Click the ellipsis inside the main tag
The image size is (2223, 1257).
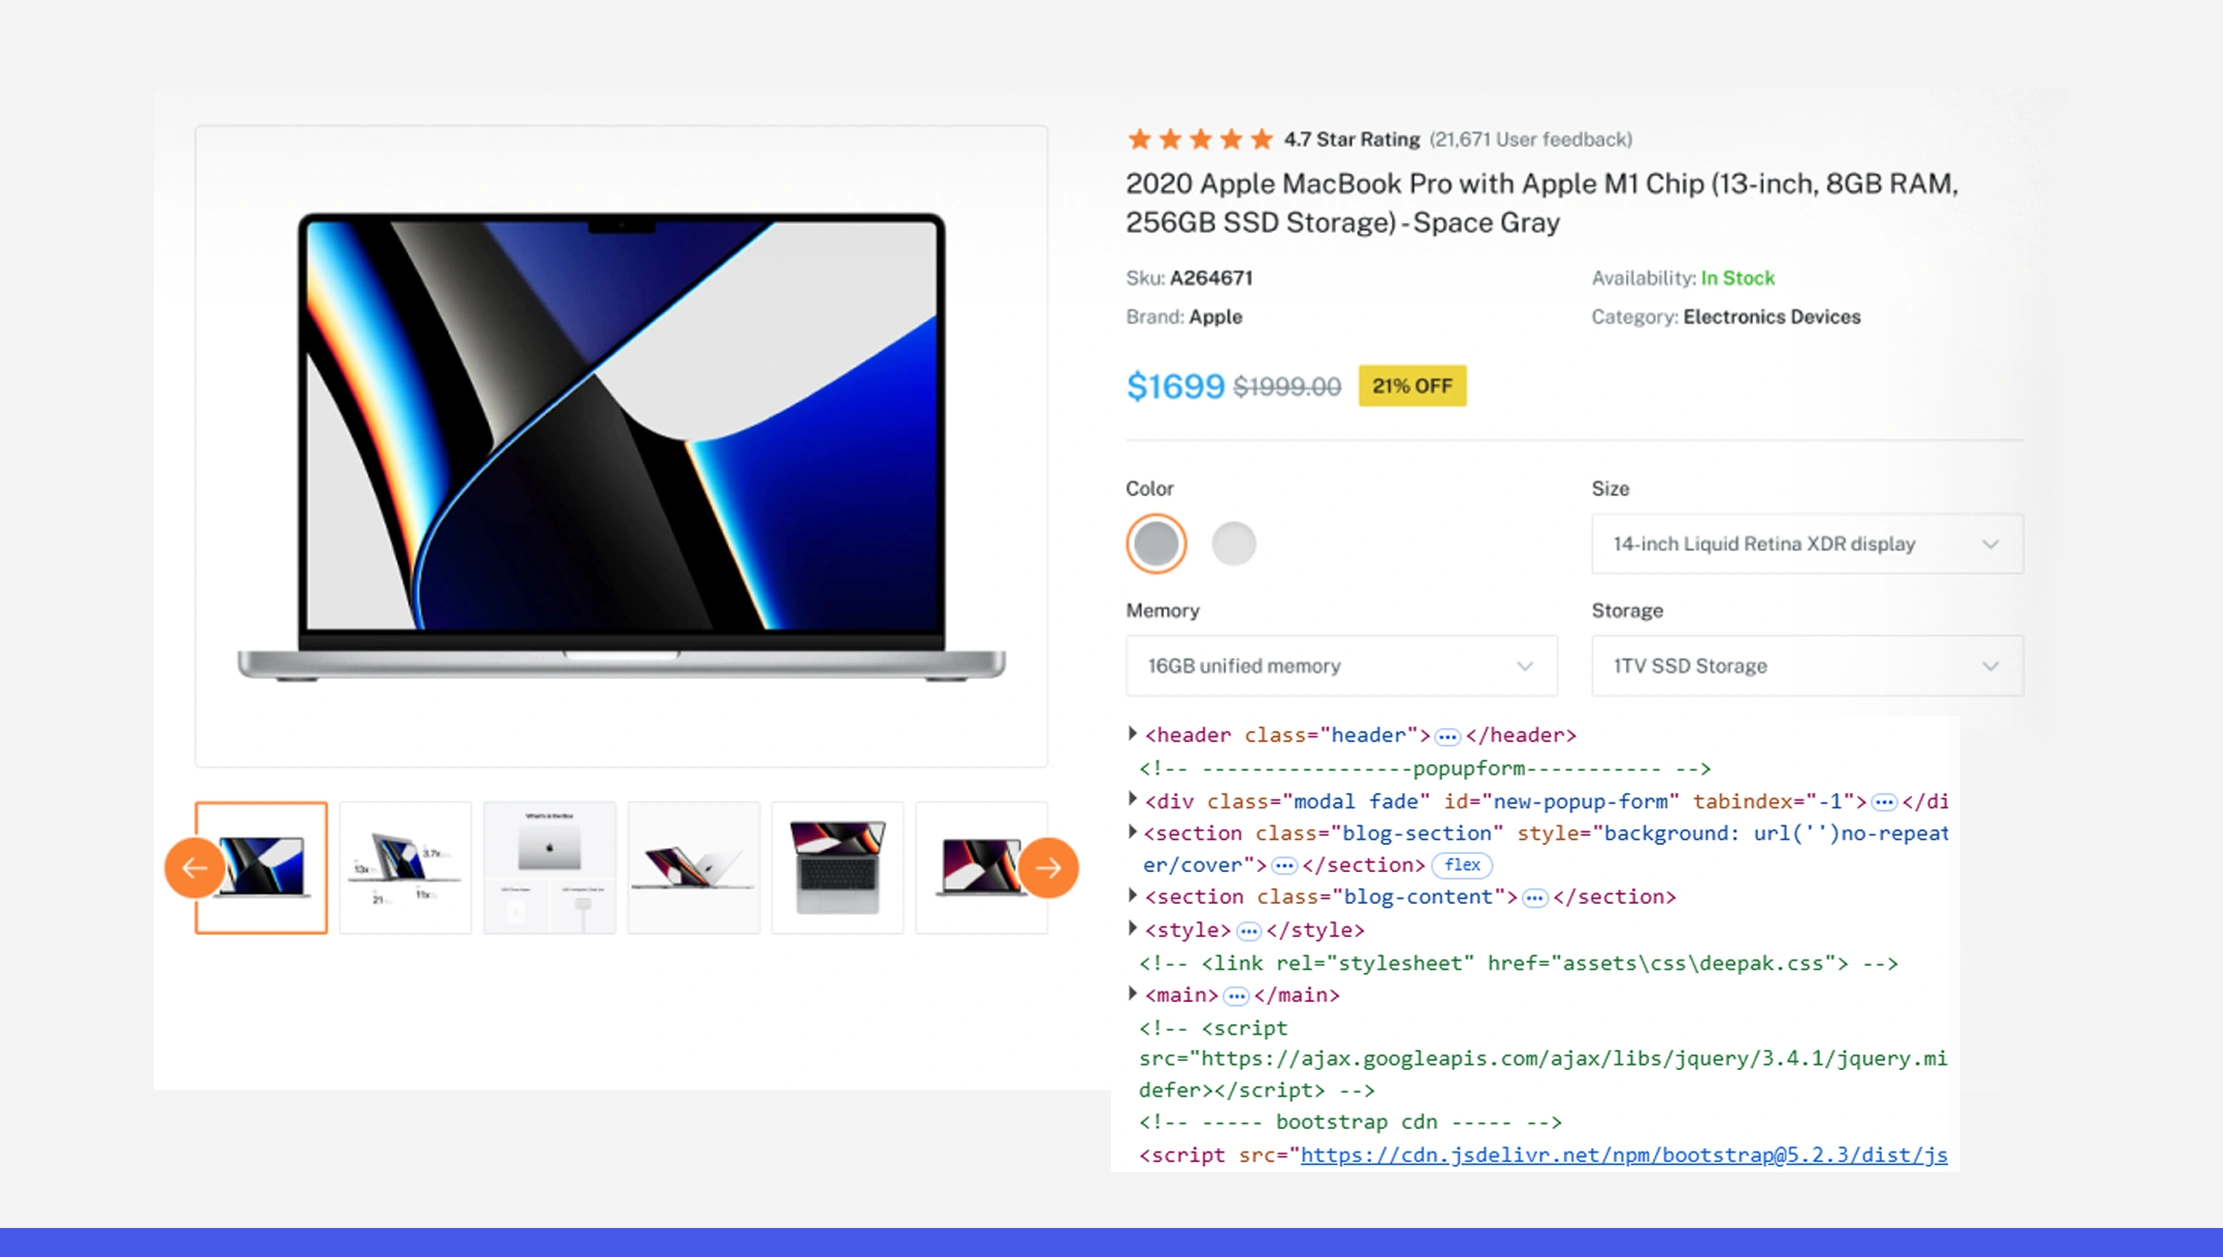tap(1236, 996)
